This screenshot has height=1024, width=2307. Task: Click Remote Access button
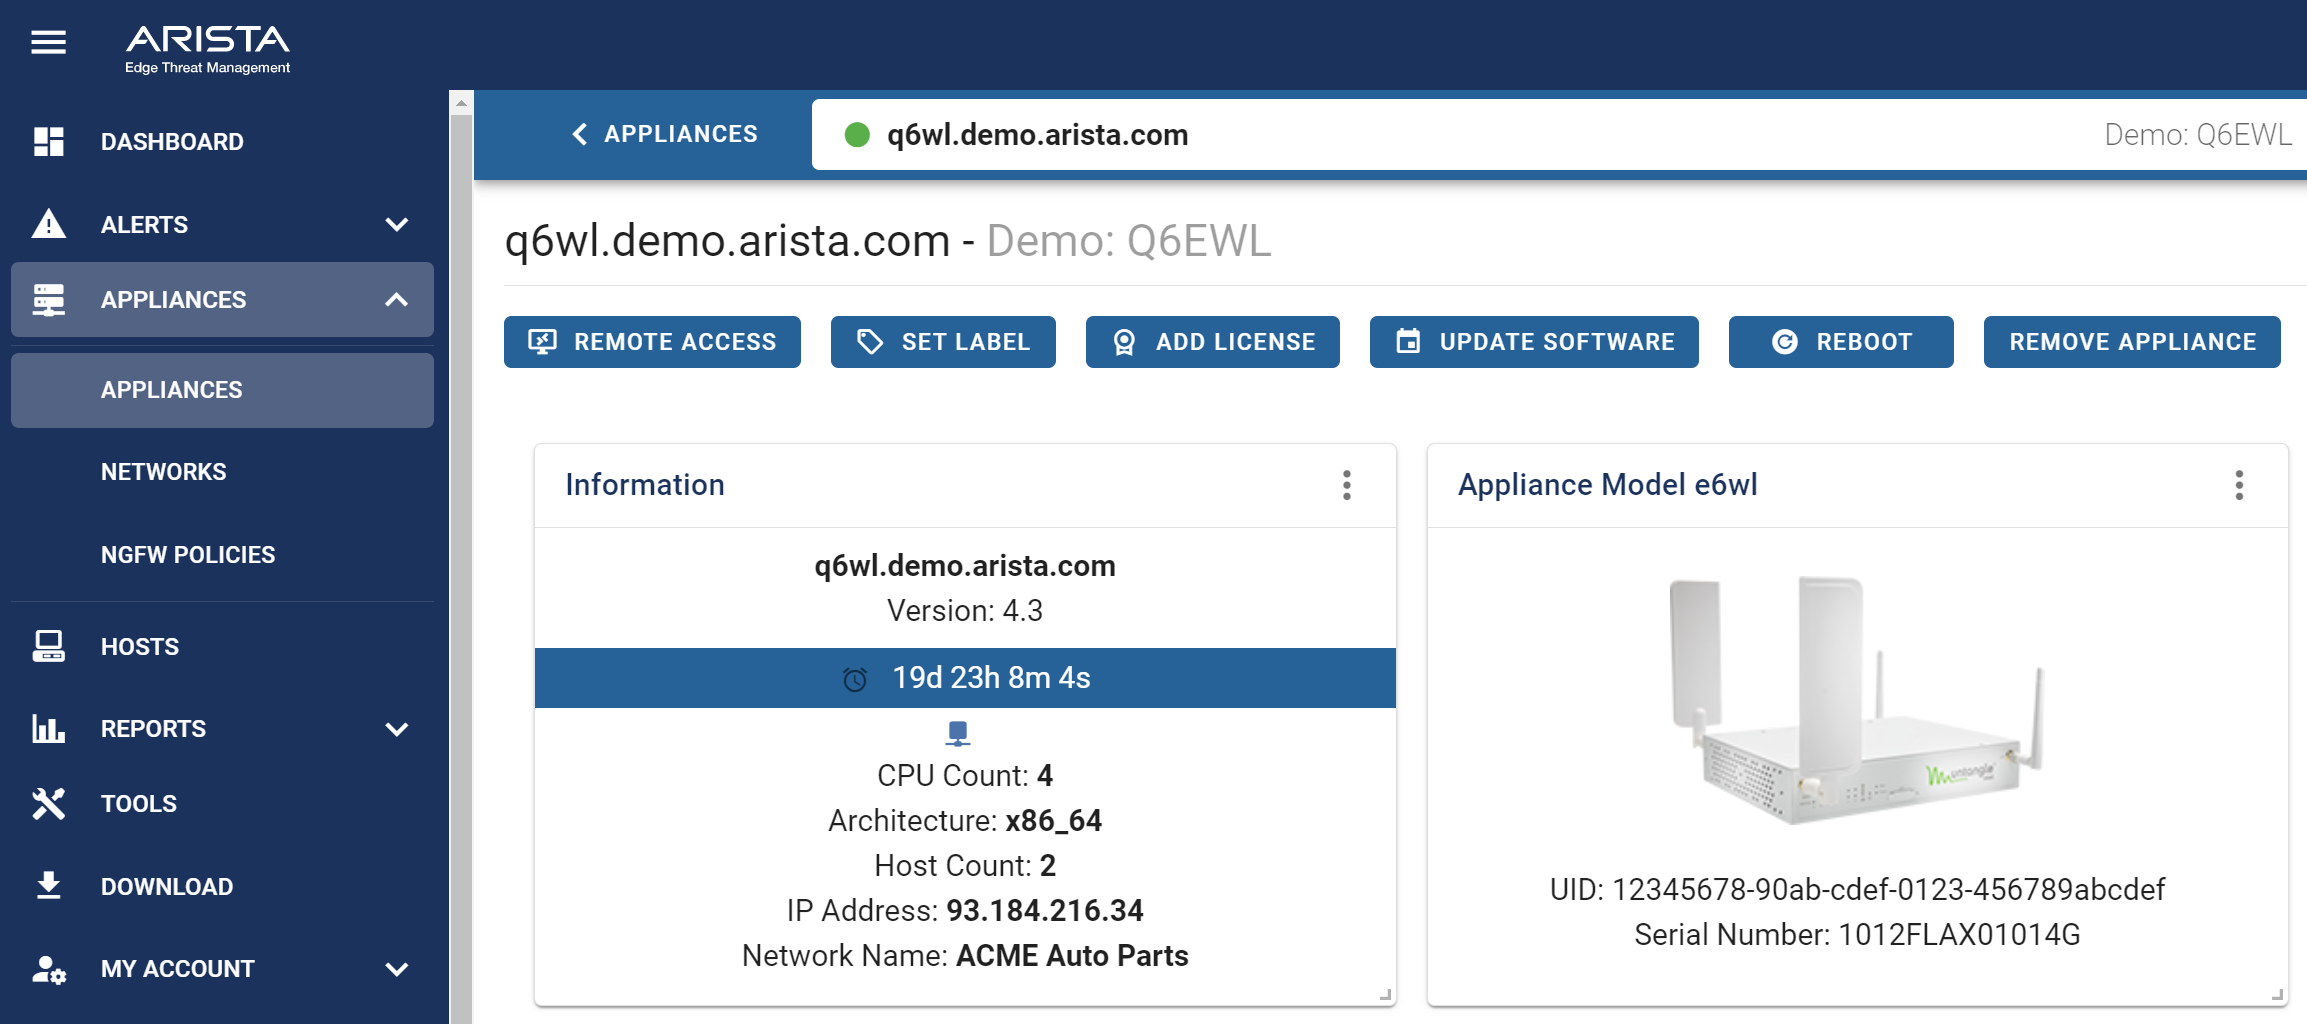click(652, 342)
